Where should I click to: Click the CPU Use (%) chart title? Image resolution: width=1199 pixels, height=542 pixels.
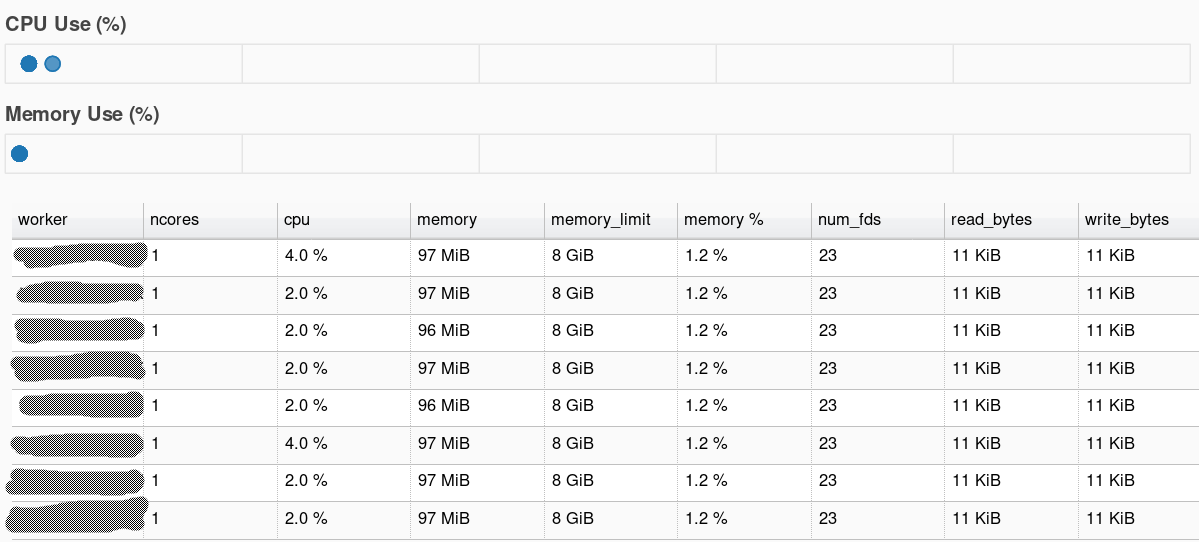coord(66,25)
